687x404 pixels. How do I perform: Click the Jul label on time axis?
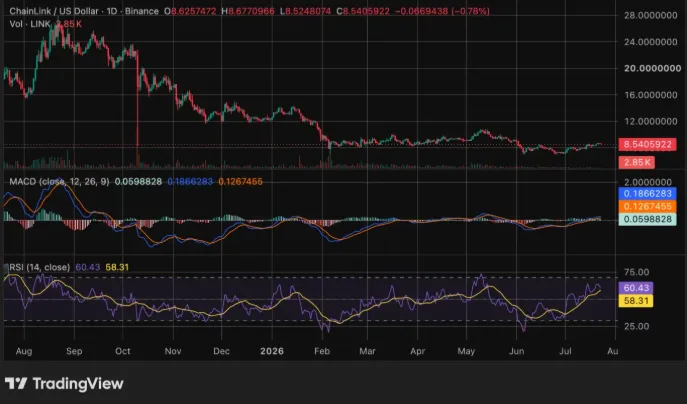click(x=565, y=351)
